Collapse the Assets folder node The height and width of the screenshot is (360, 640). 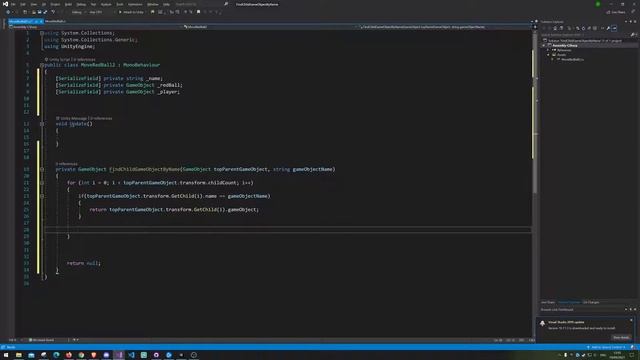coord(549,55)
